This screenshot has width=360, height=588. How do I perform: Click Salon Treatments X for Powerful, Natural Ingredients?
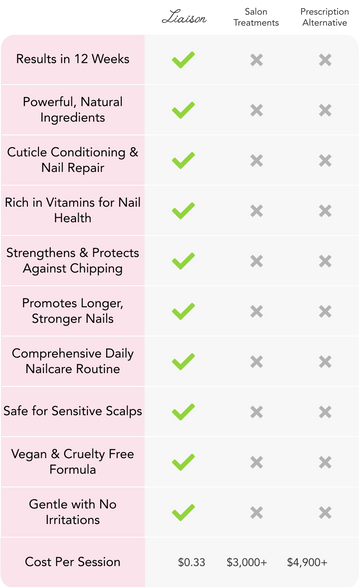click(256, 110)
